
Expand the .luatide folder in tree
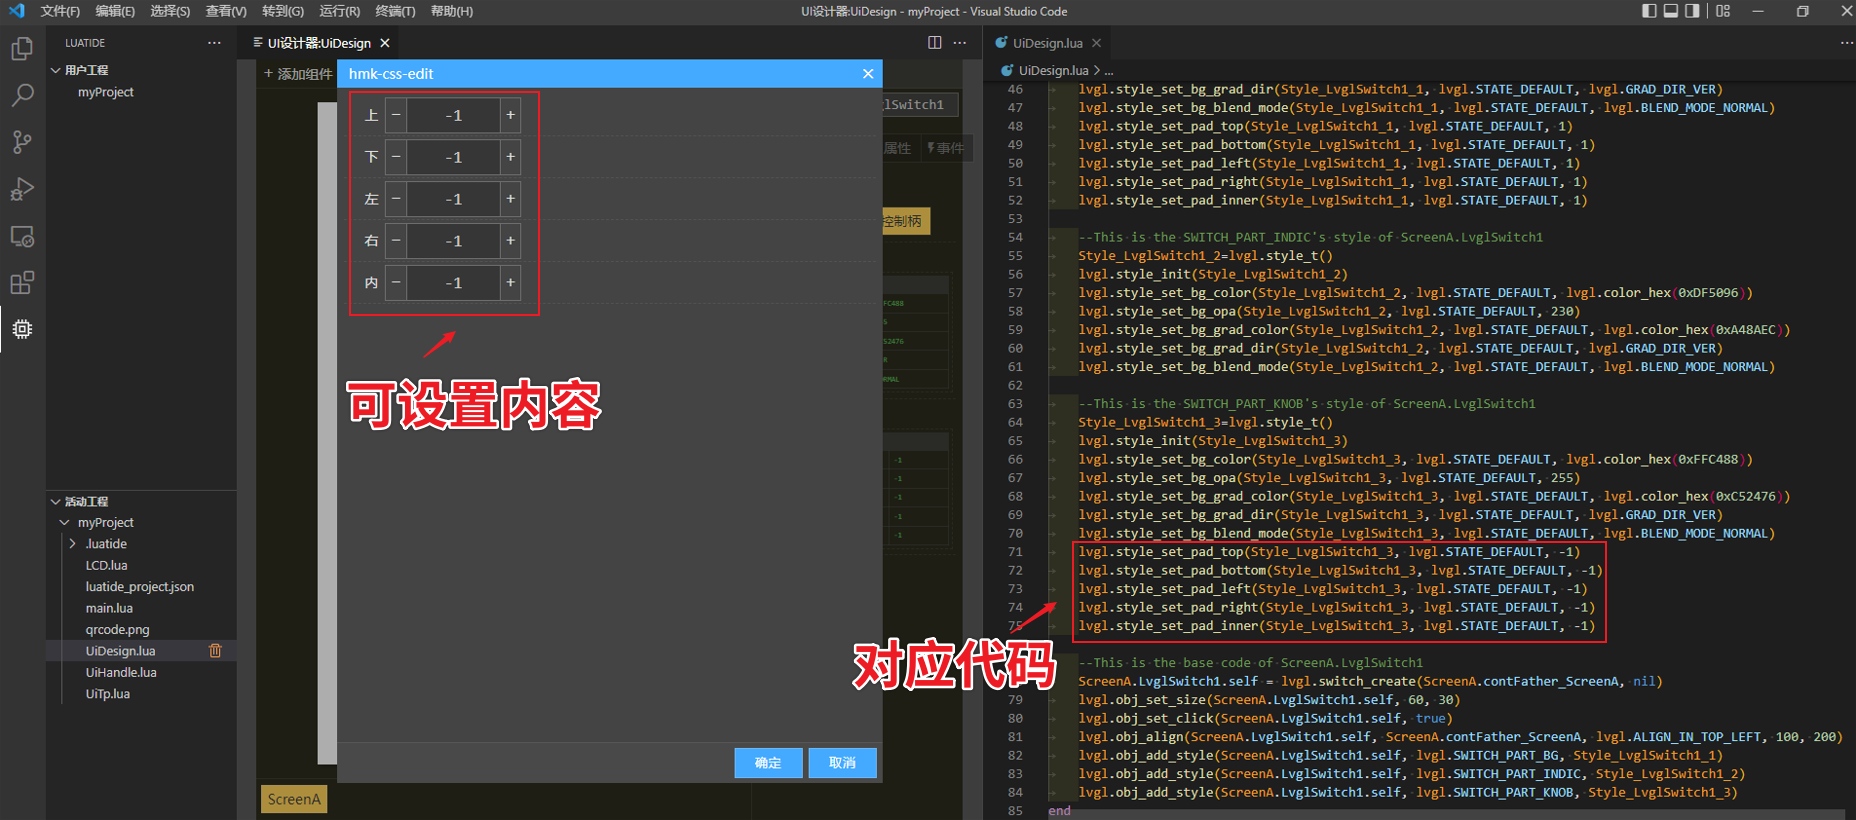(73, 544)
